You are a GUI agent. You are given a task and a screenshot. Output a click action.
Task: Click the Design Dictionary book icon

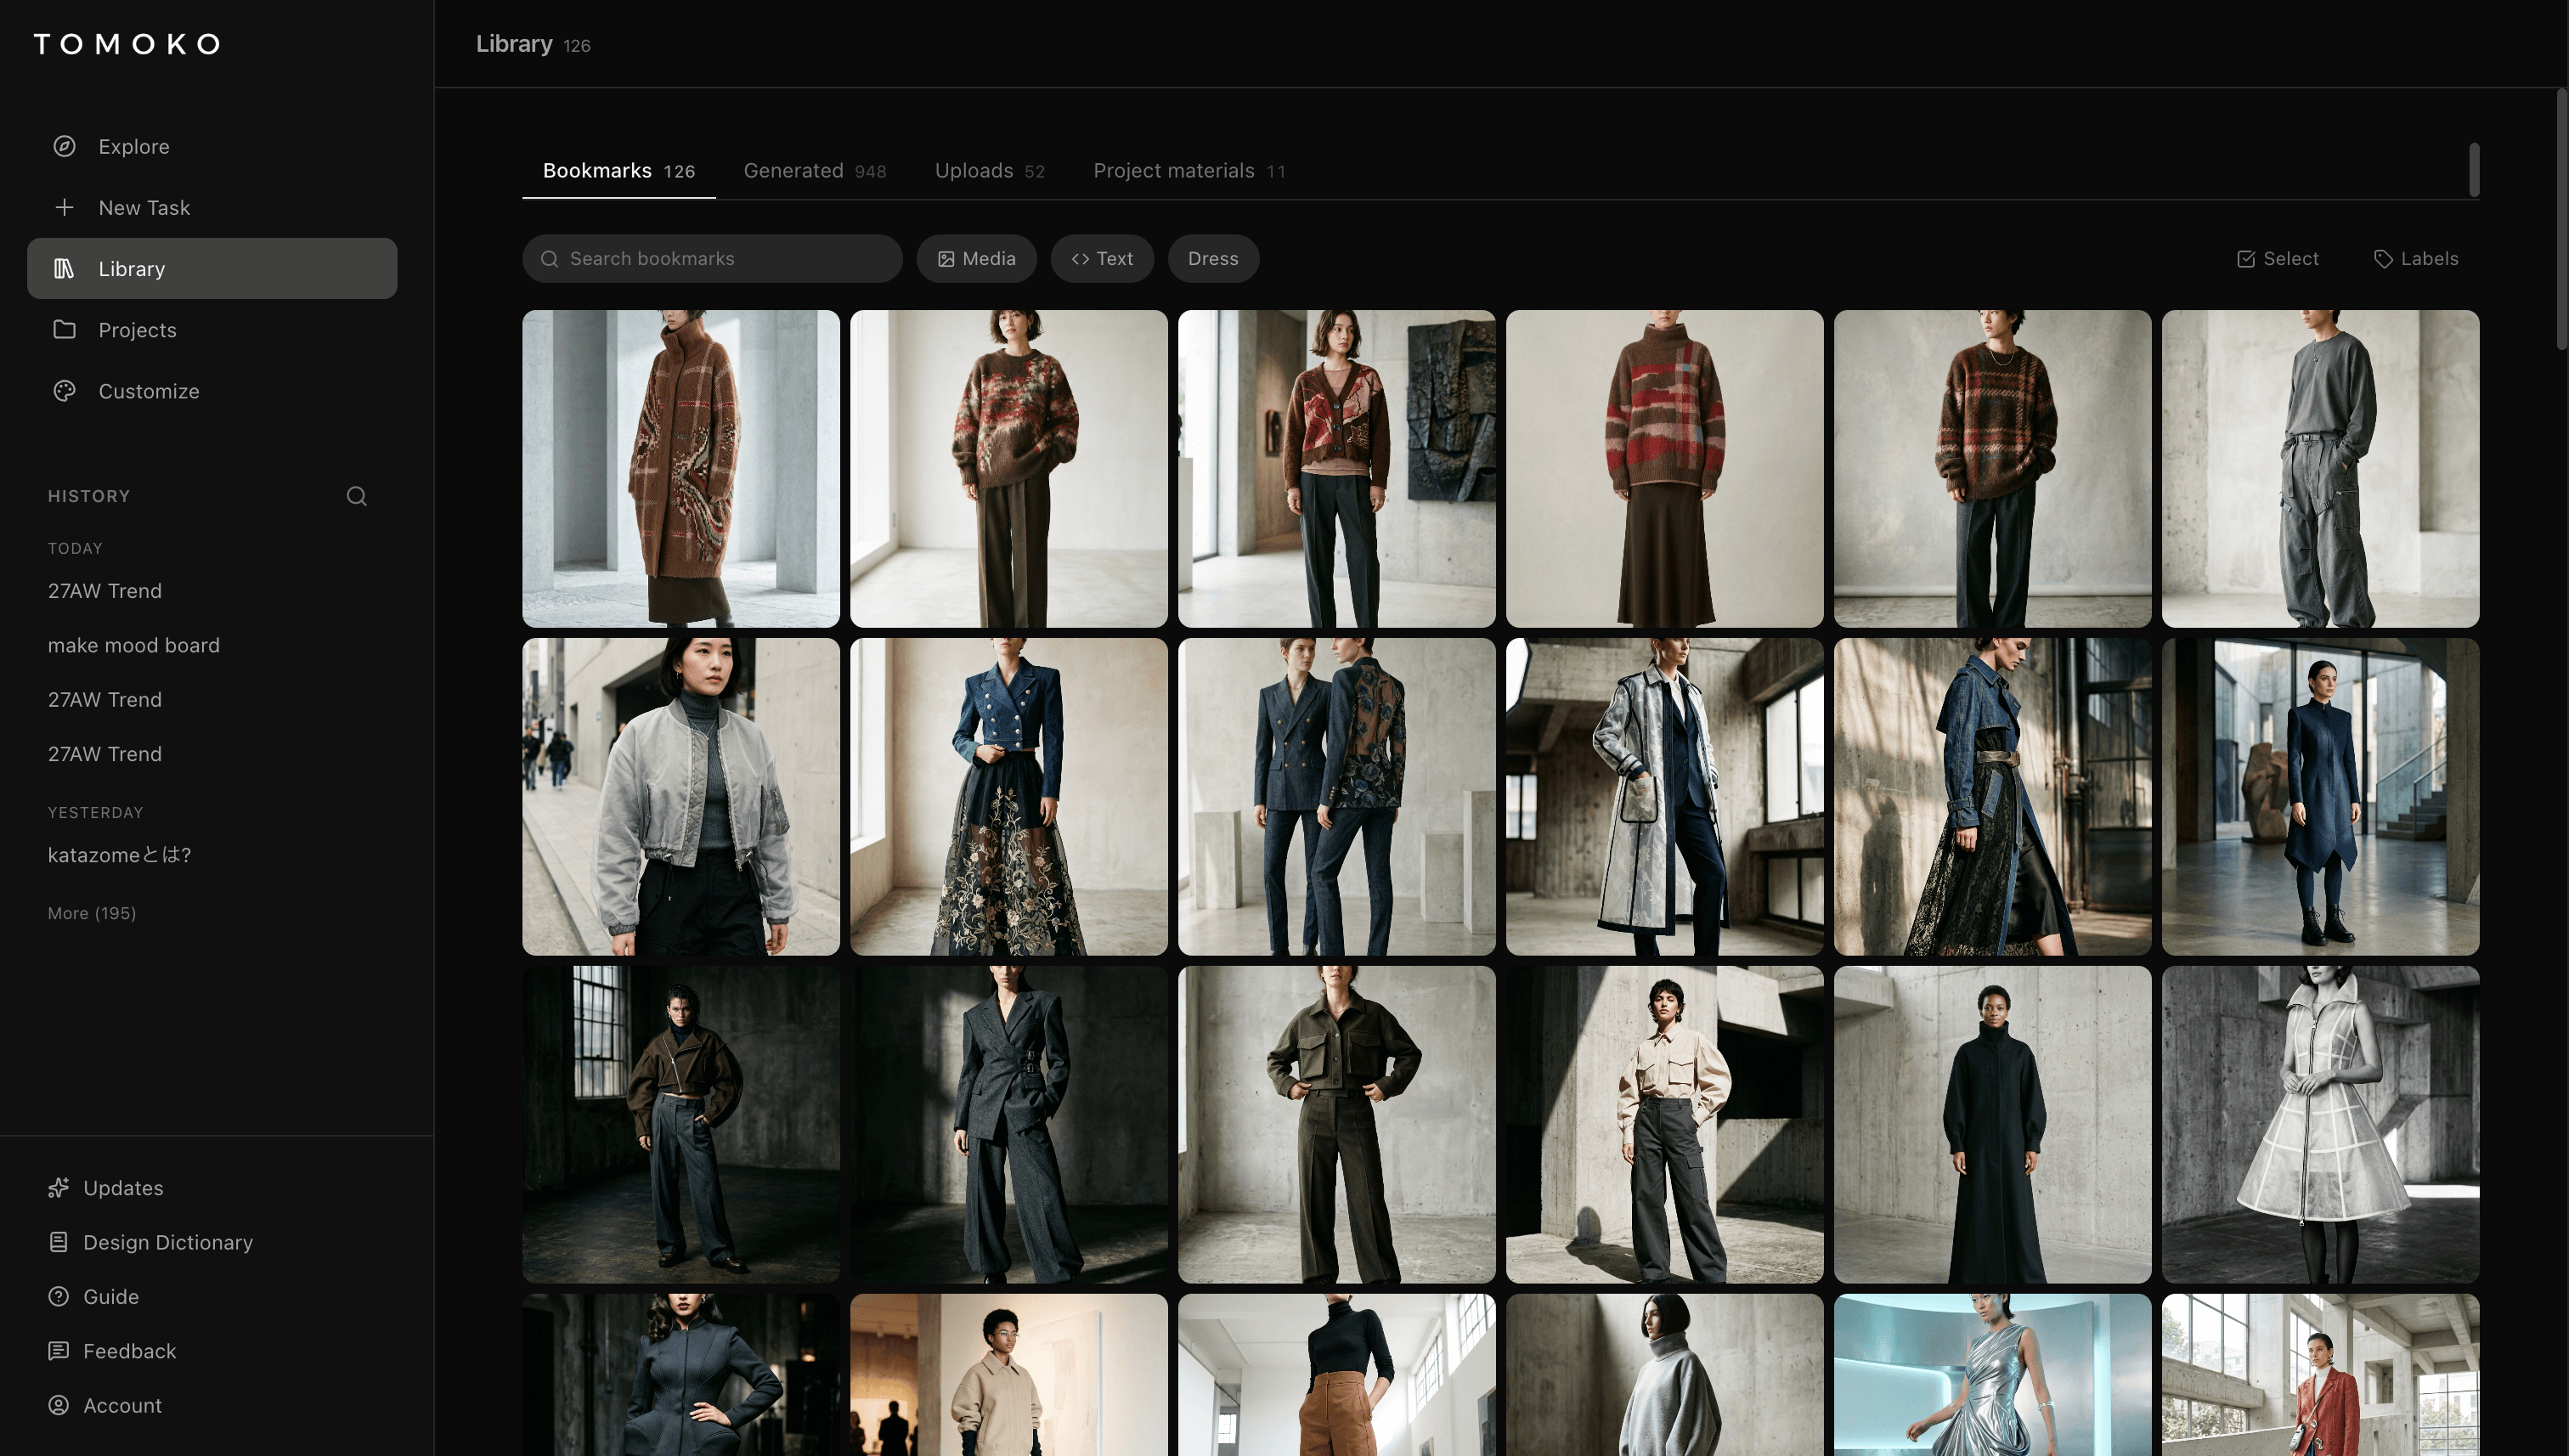click(x=59, y=1242)
